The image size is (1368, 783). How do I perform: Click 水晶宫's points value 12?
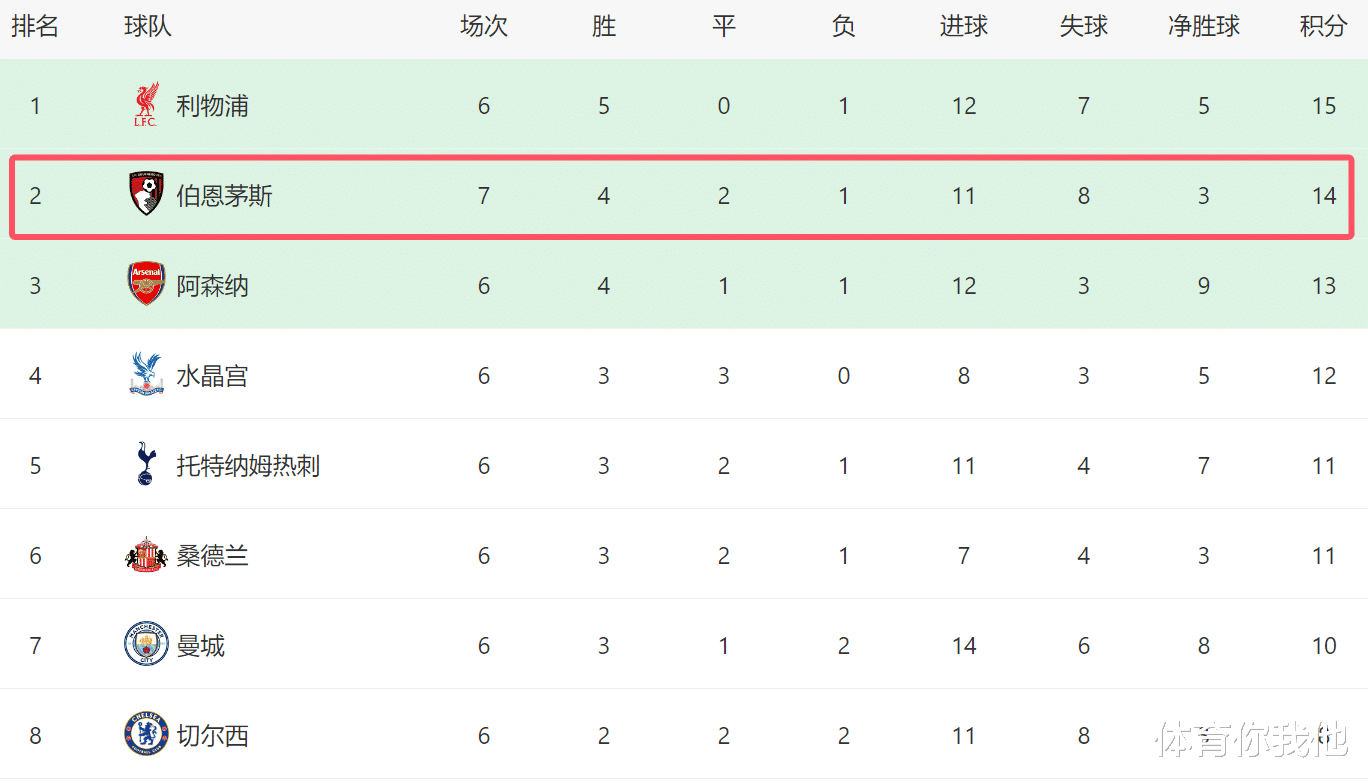click(x=1323, y=376)
